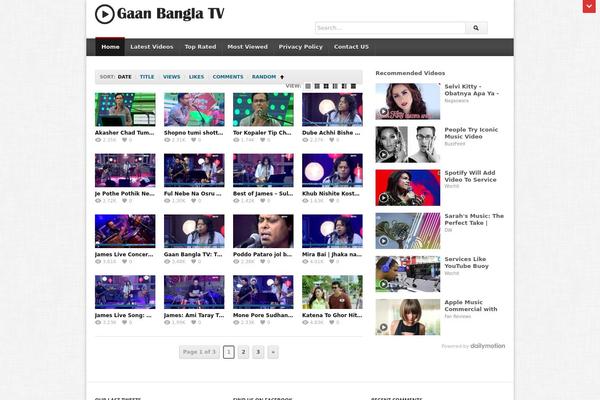Click the Mone Pore Sudhan video title
Viewport: 600px width, 400px height.
pyautogui.click(x=263, y=315)
